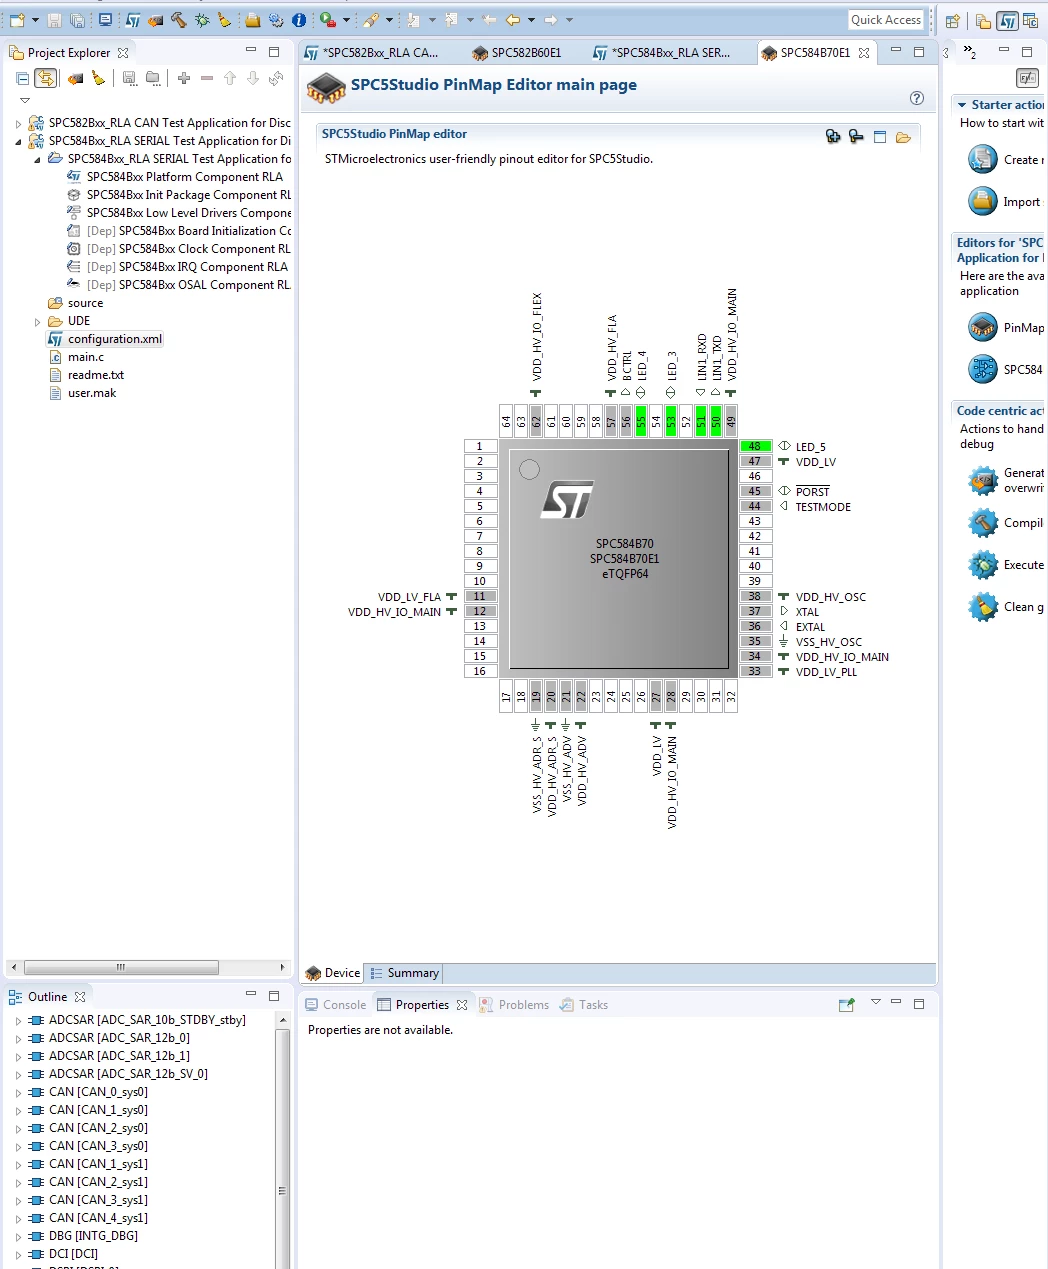Screen dimensions: 1048x1269
Task: Click the External Tools run icon
Action: click(328, 20)
